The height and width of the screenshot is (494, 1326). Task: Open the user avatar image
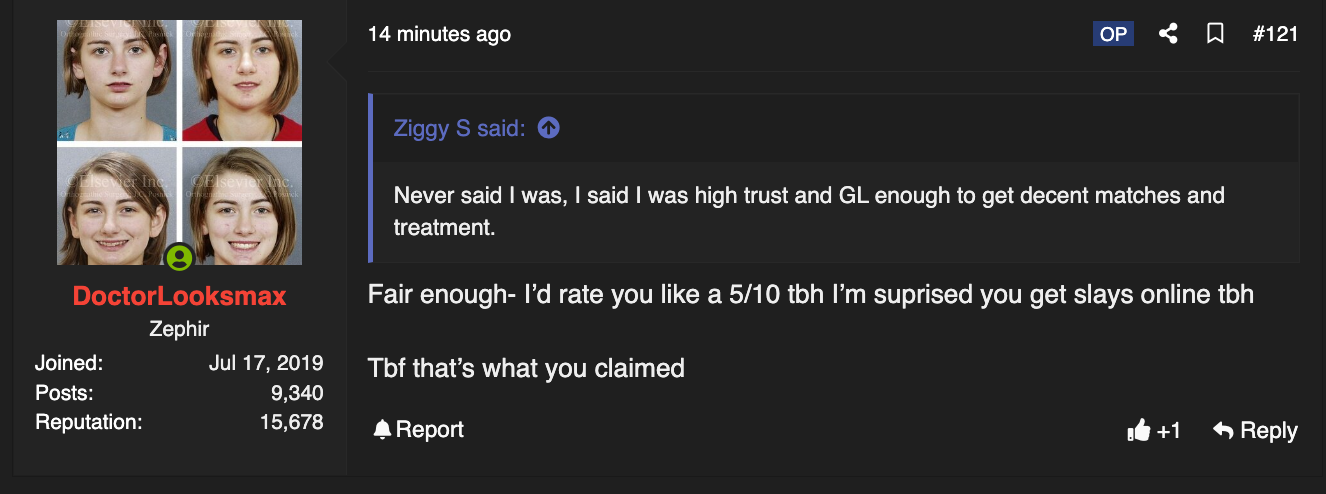180,143
